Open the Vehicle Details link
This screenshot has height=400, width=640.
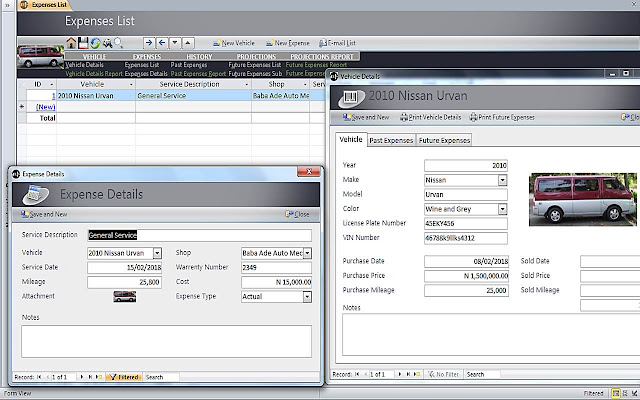(84, 65)
